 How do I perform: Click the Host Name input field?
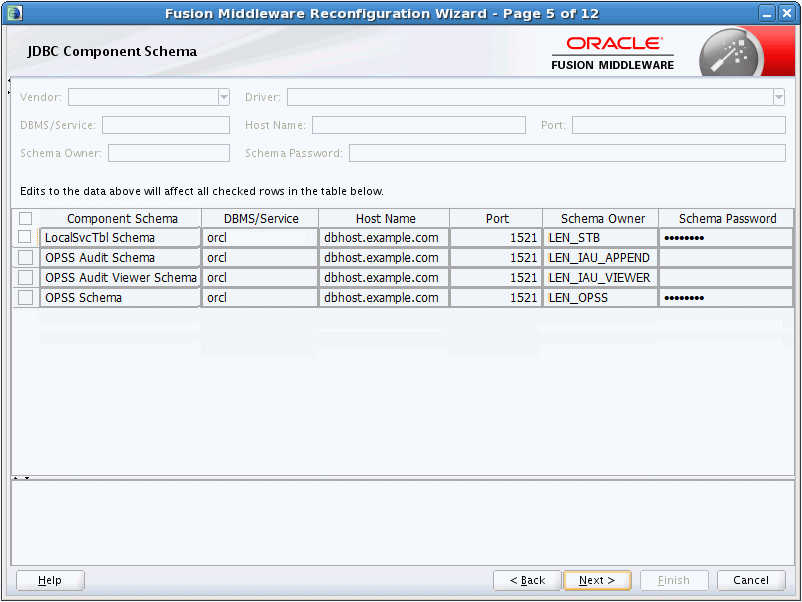pyautogui.click(x=418, y=125)
